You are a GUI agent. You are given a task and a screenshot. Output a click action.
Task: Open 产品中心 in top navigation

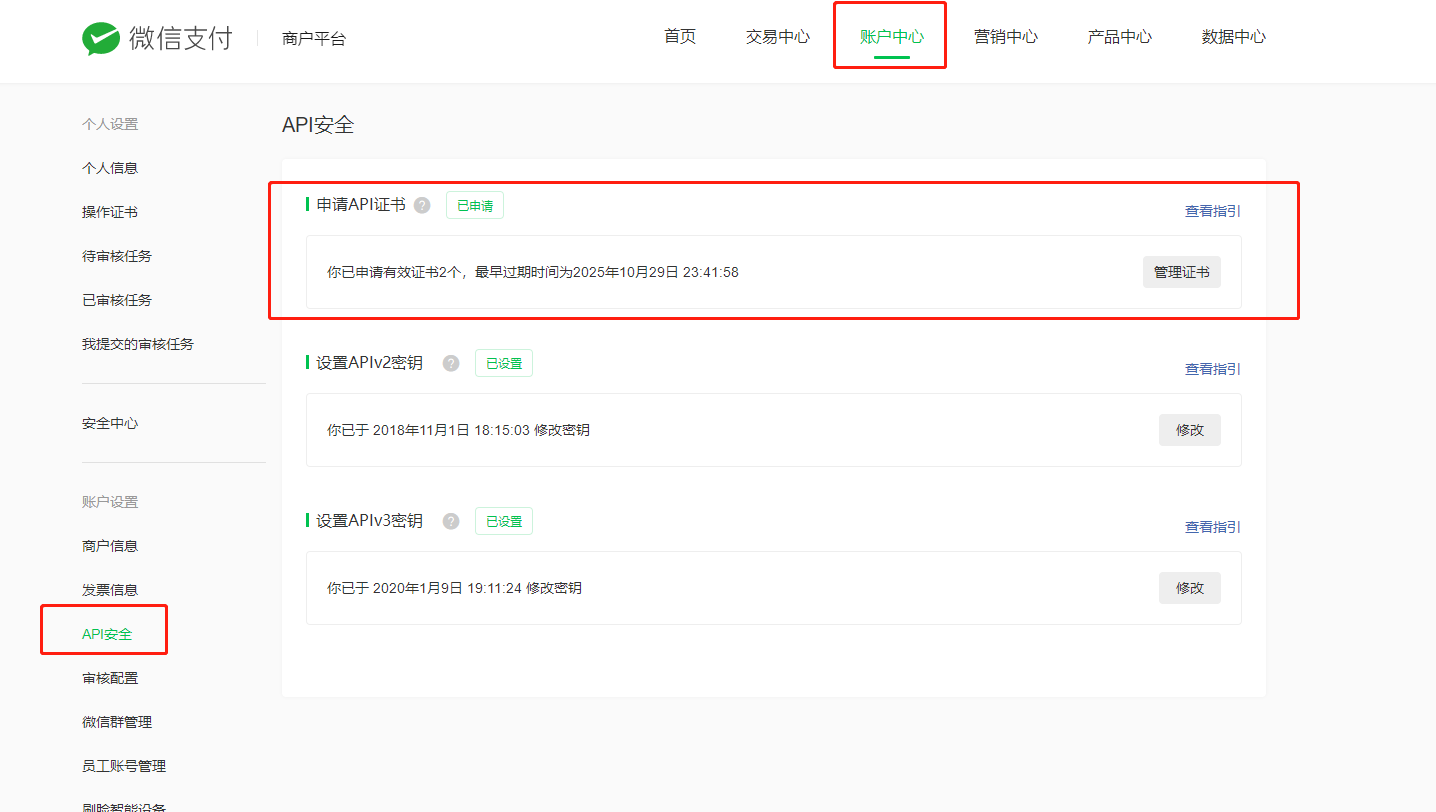(1120, 37)
